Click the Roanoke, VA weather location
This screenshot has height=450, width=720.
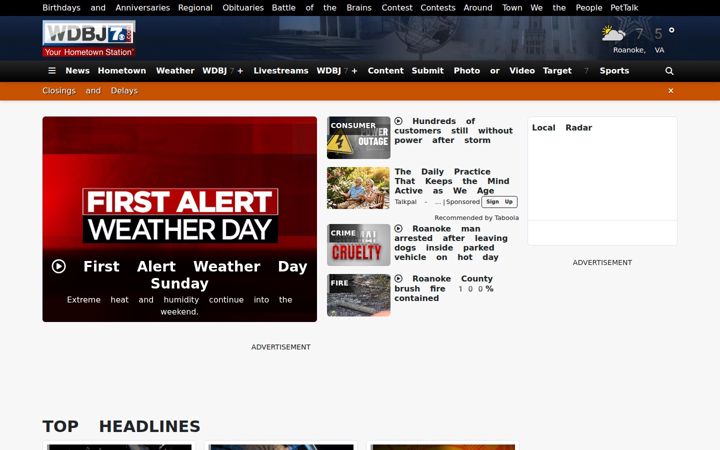click(639, 50)
